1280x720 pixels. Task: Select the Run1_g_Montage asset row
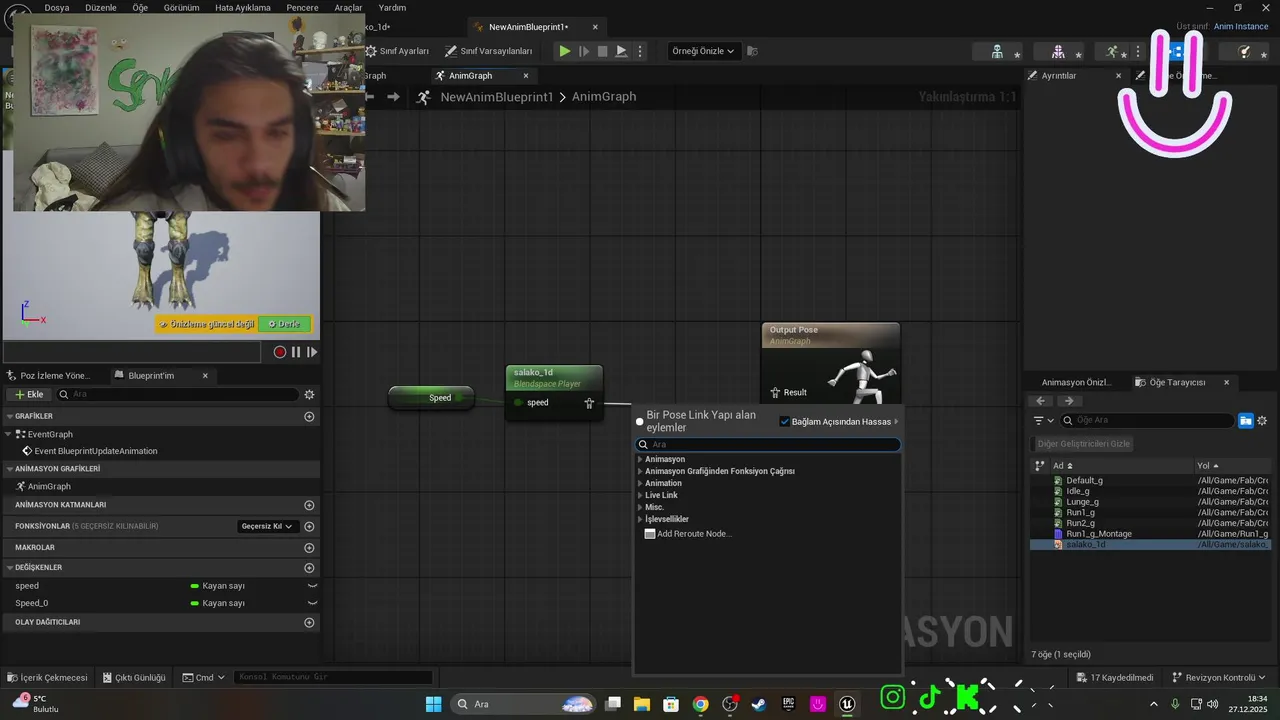point(1150,534)
